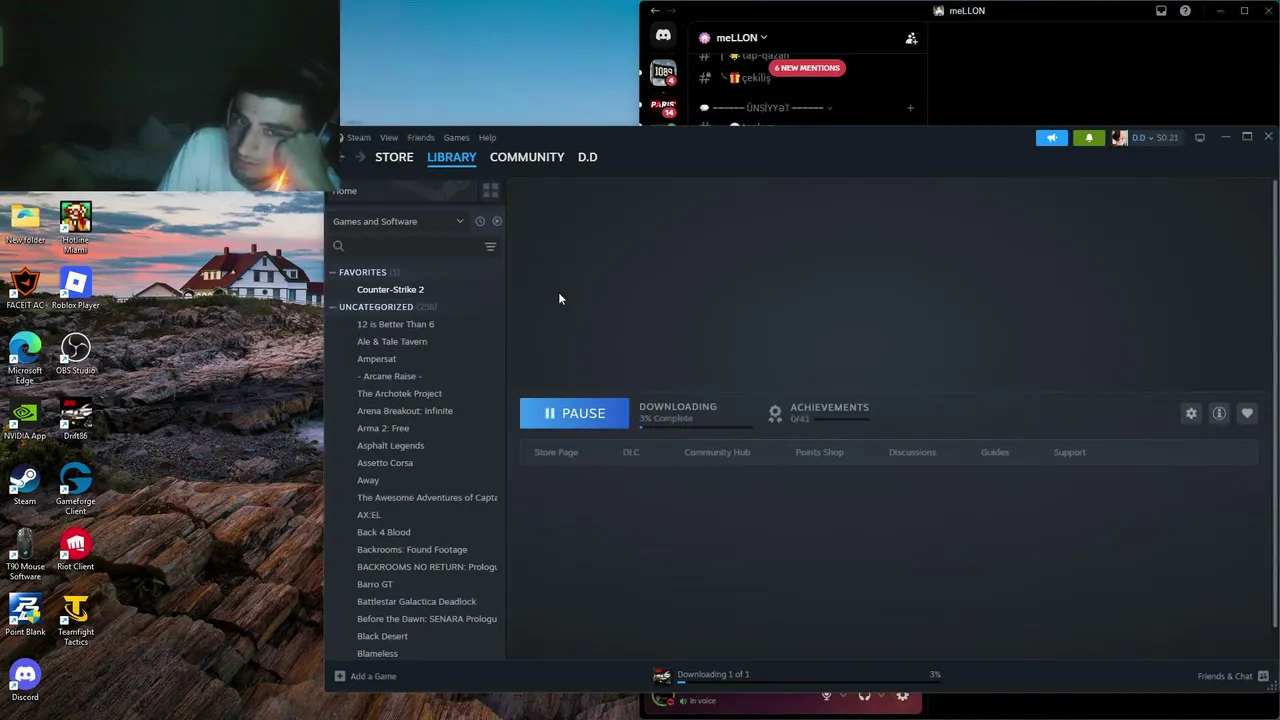Open NVIDIA App desktop icon
The height and width of the screenshot is (720, 1280).
pyautogui.click(x=25, y=419)
